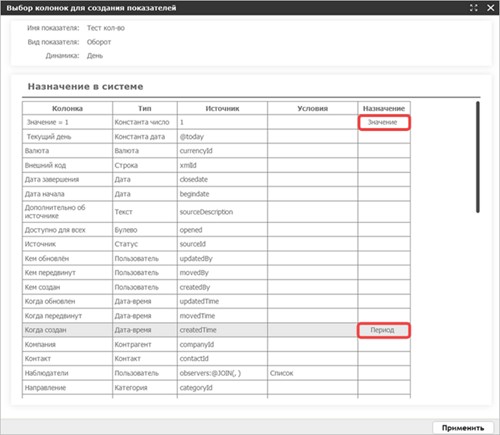Select the 'Компания' row
This screenshot has width=500, height=435.
pyautogui.click(x=216, y=344)
